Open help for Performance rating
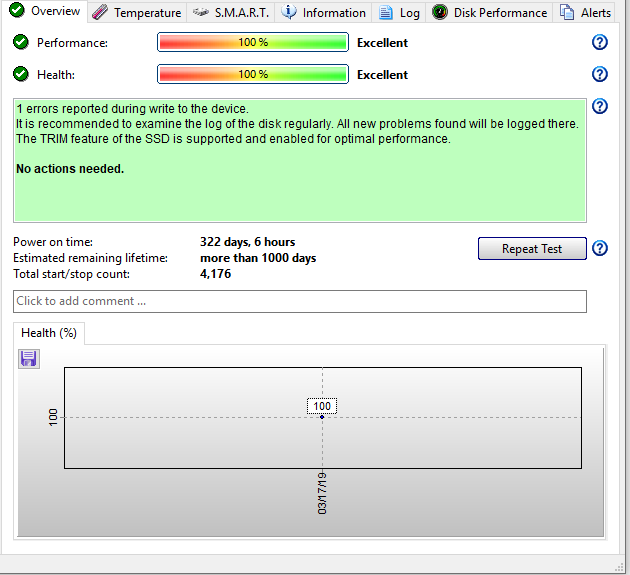This screenshot has height=575, width=630. (x=599, y=42)
